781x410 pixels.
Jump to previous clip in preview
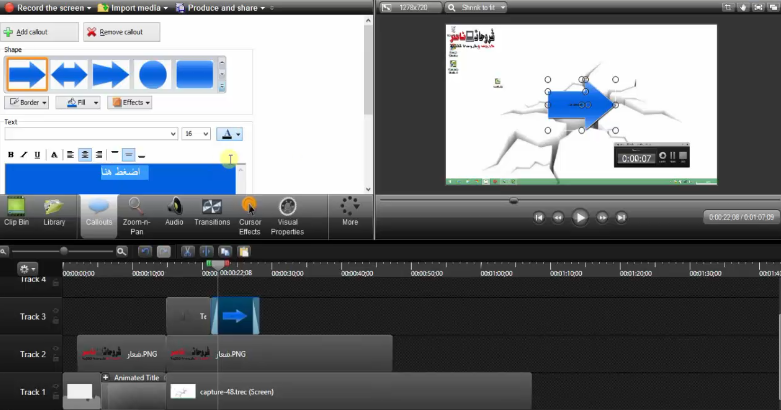point(538,217)
